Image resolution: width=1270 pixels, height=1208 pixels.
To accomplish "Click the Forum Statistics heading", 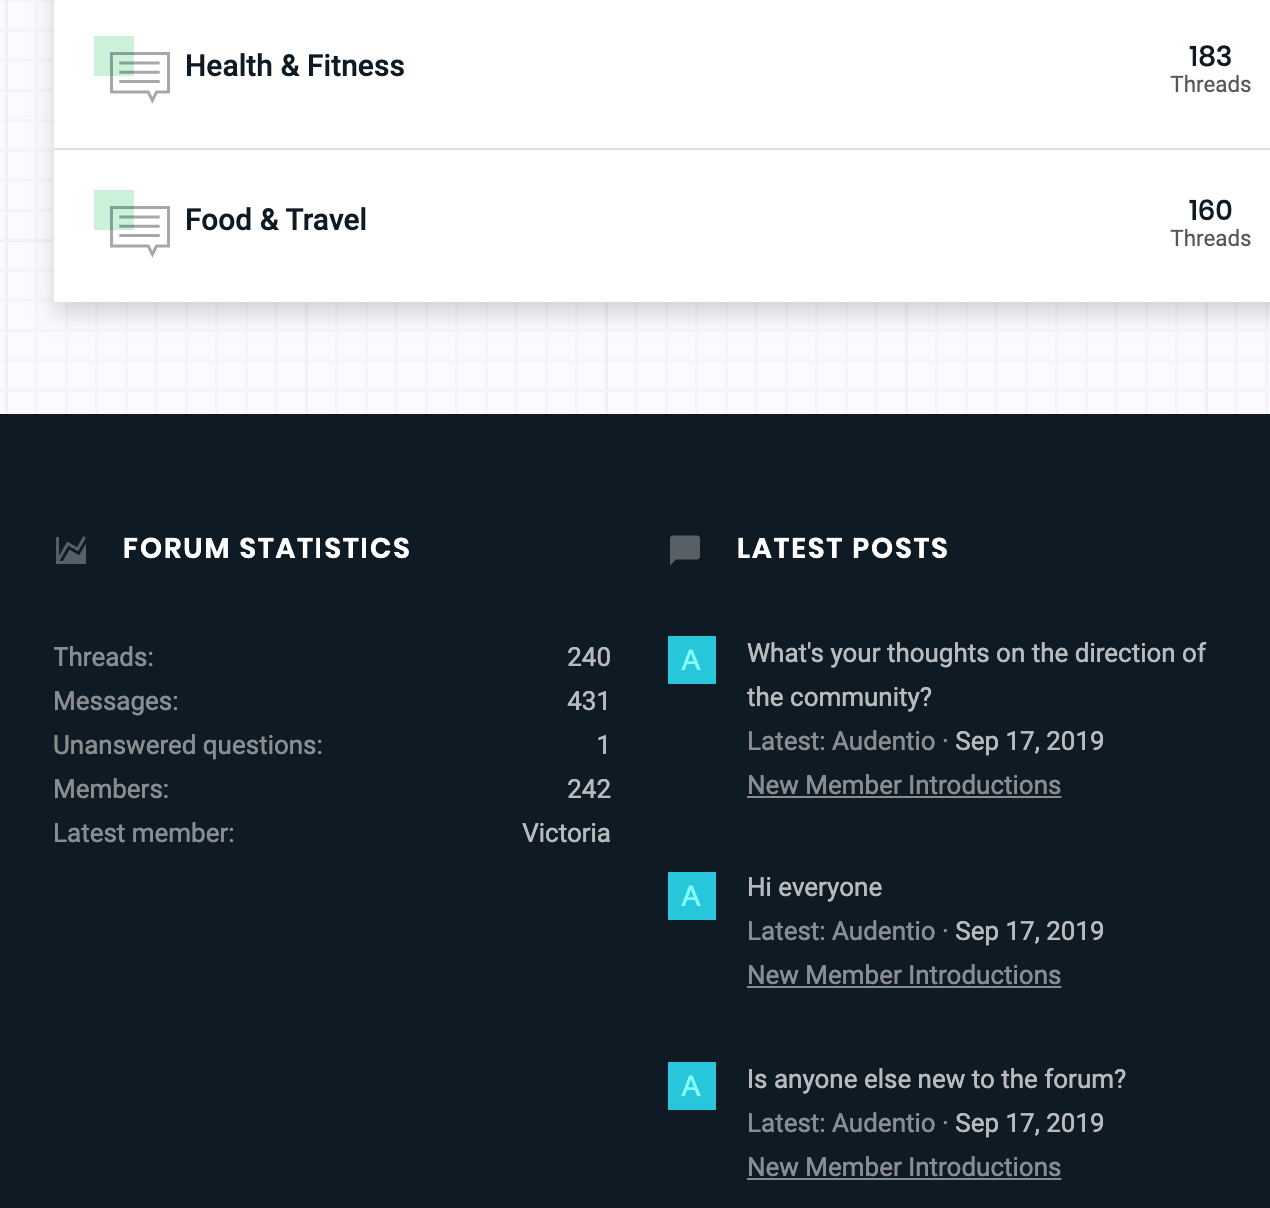I will [266, 549].
